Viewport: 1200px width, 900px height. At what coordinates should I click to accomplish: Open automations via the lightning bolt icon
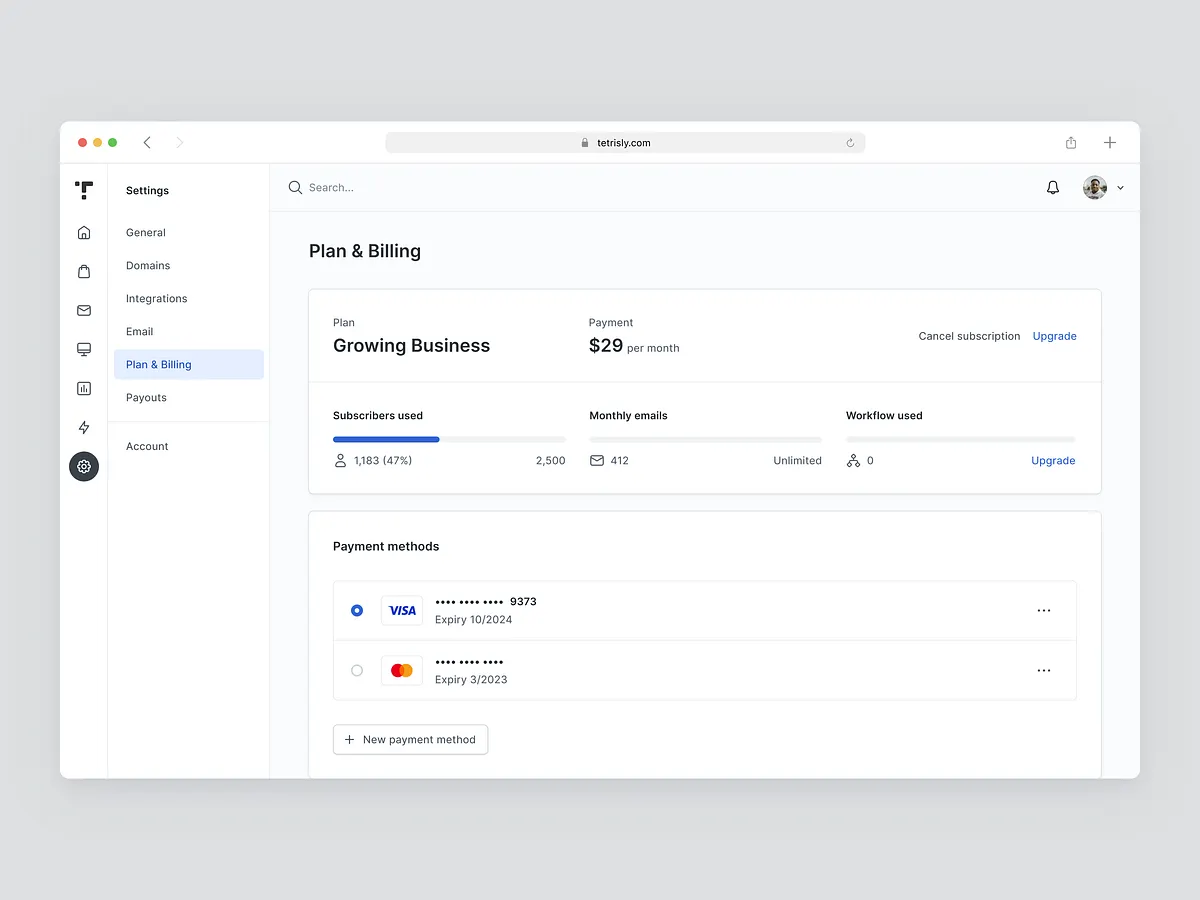[x=84, y=427]
